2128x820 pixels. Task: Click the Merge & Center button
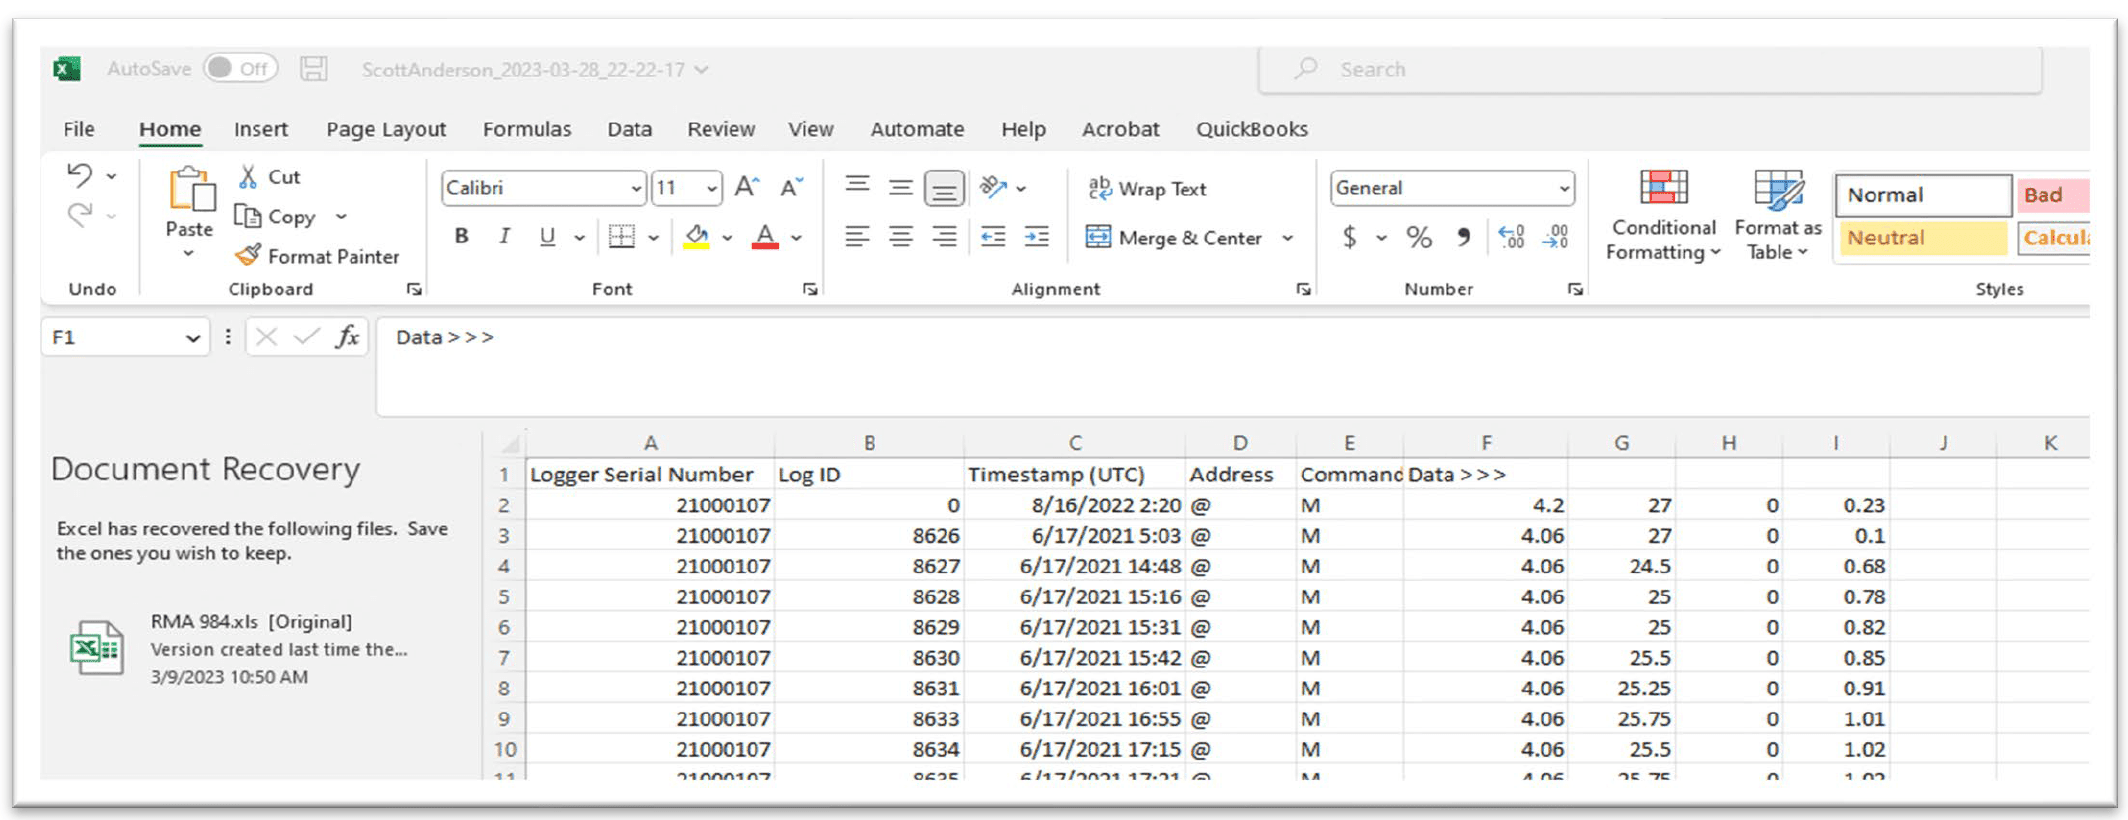(1175, 238)
